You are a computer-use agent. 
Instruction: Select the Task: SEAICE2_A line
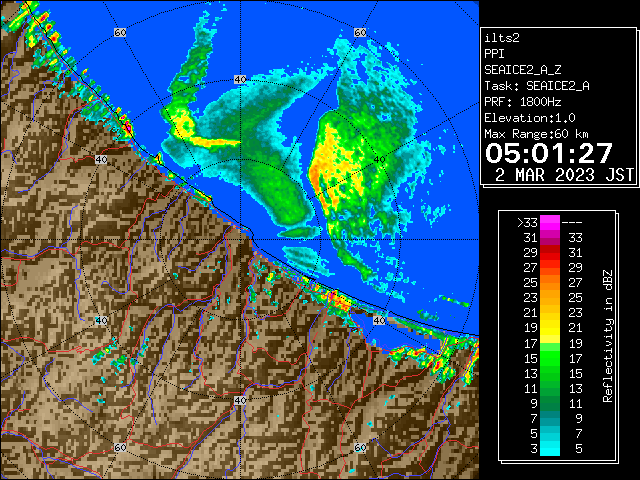pyautogui.click(x=537, y=86)
